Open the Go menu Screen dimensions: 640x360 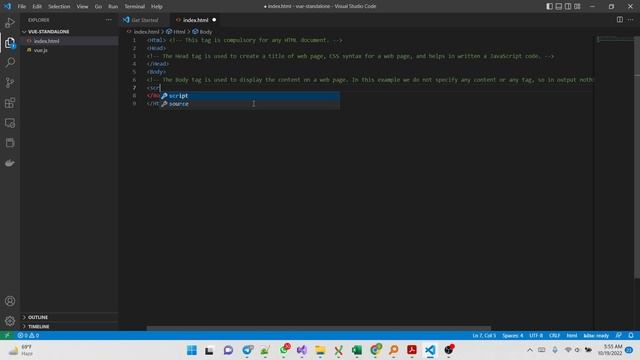point(98,7)
